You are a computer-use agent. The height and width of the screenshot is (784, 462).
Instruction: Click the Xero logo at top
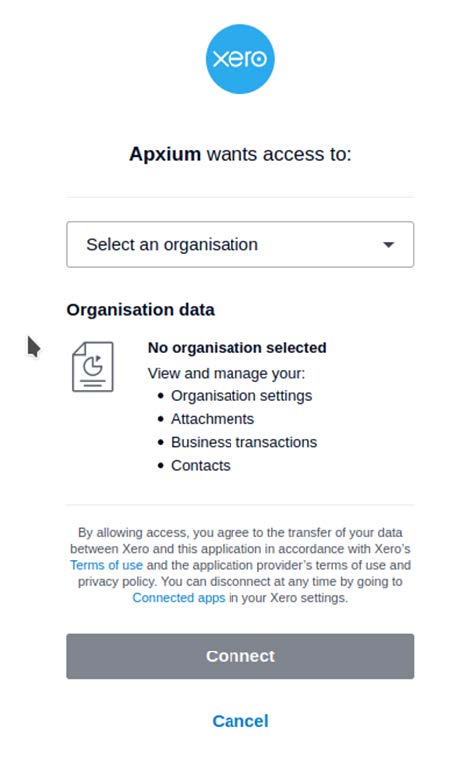[x=240, y=59]
